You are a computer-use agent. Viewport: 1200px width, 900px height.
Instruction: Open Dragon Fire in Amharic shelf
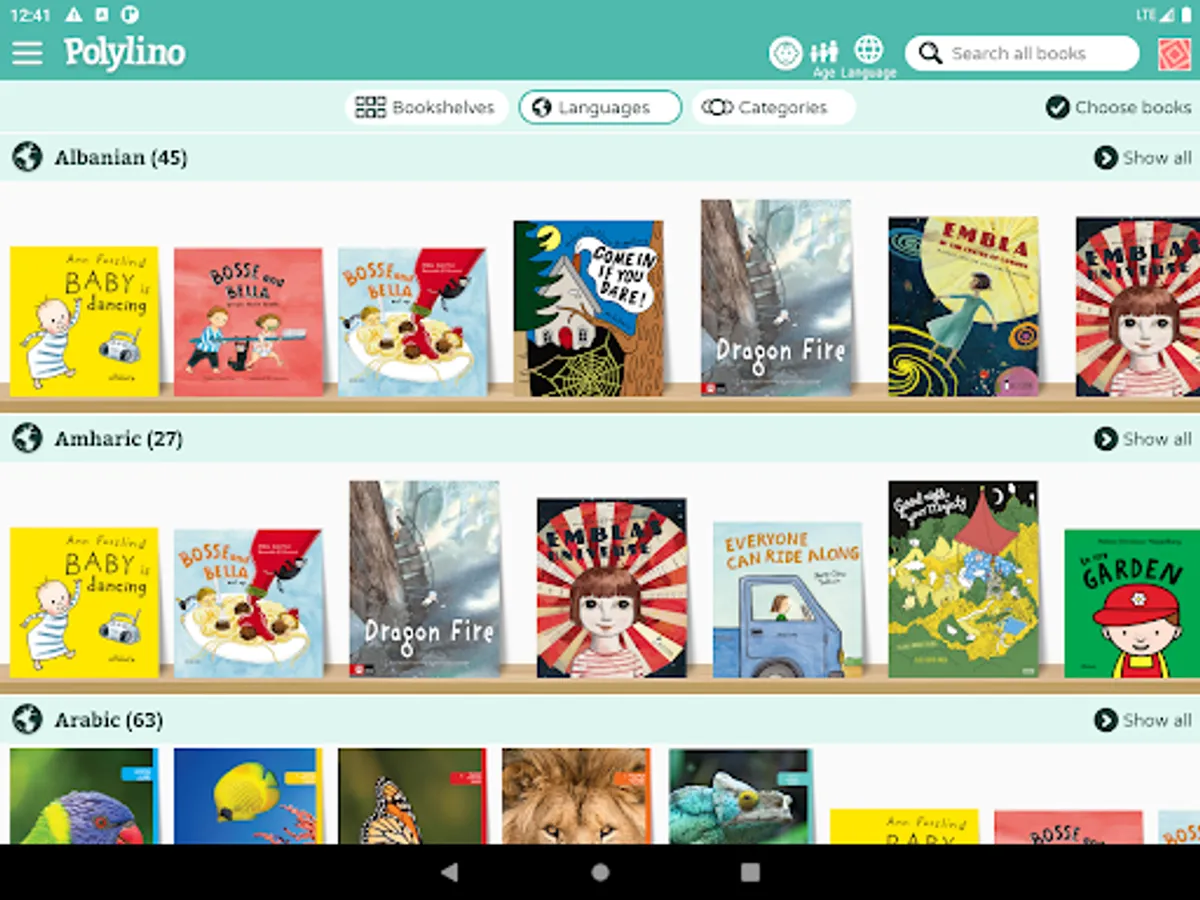[424, 579]
